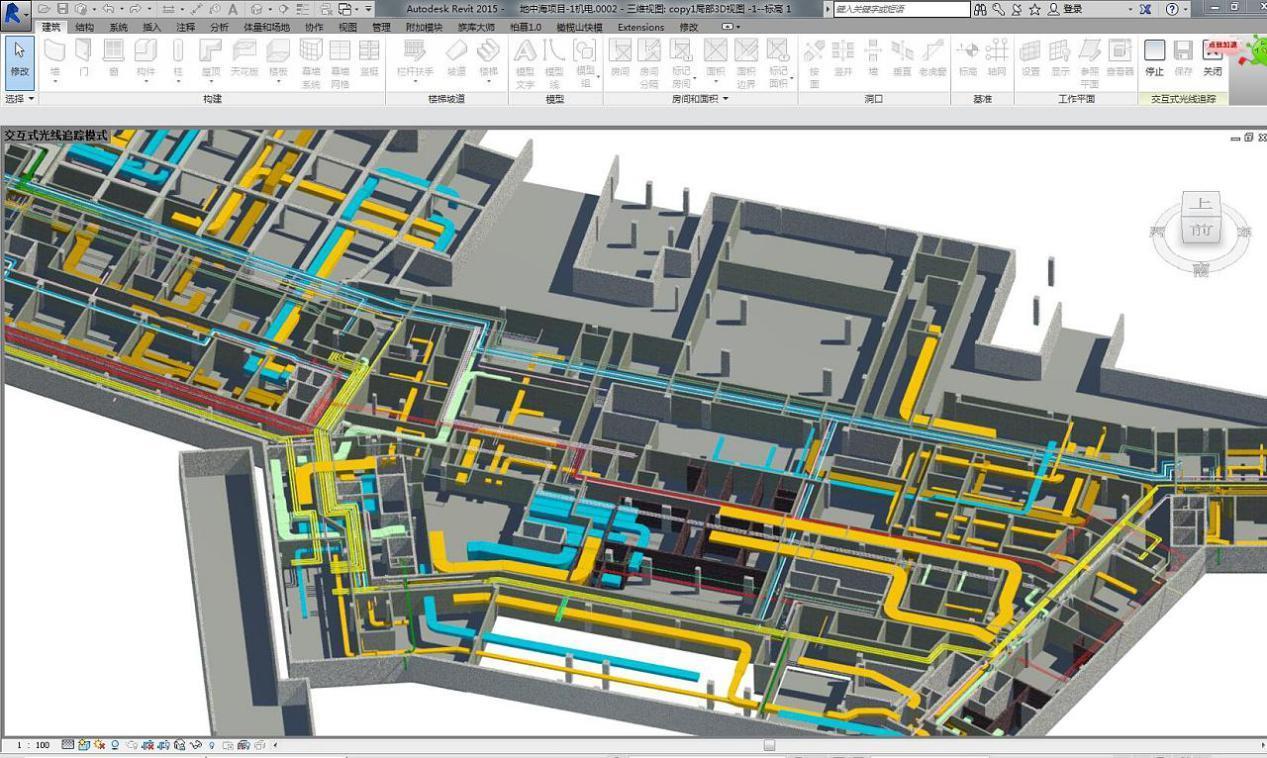The image size is (1267, 758).
Task: Click the Save icon in quick access toolbar
Action: coord(62,9)
